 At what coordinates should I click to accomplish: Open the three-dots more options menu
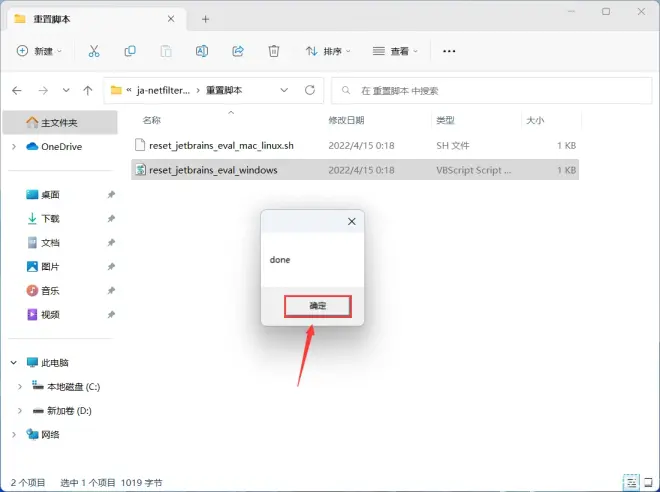[x=449, y=51]
